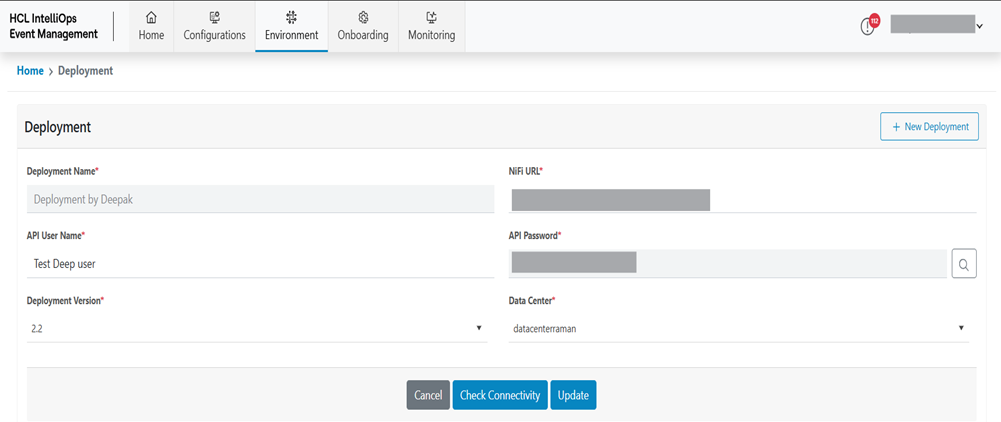Follow the Home breadcrumb link
1001x422 pixels.
pos(30,71)
